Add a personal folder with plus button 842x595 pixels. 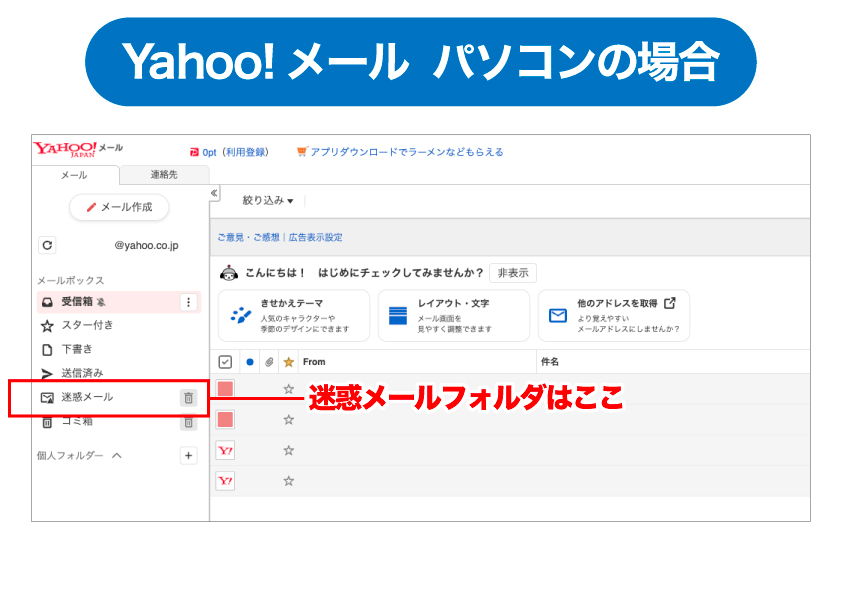[x=188, y=456]
